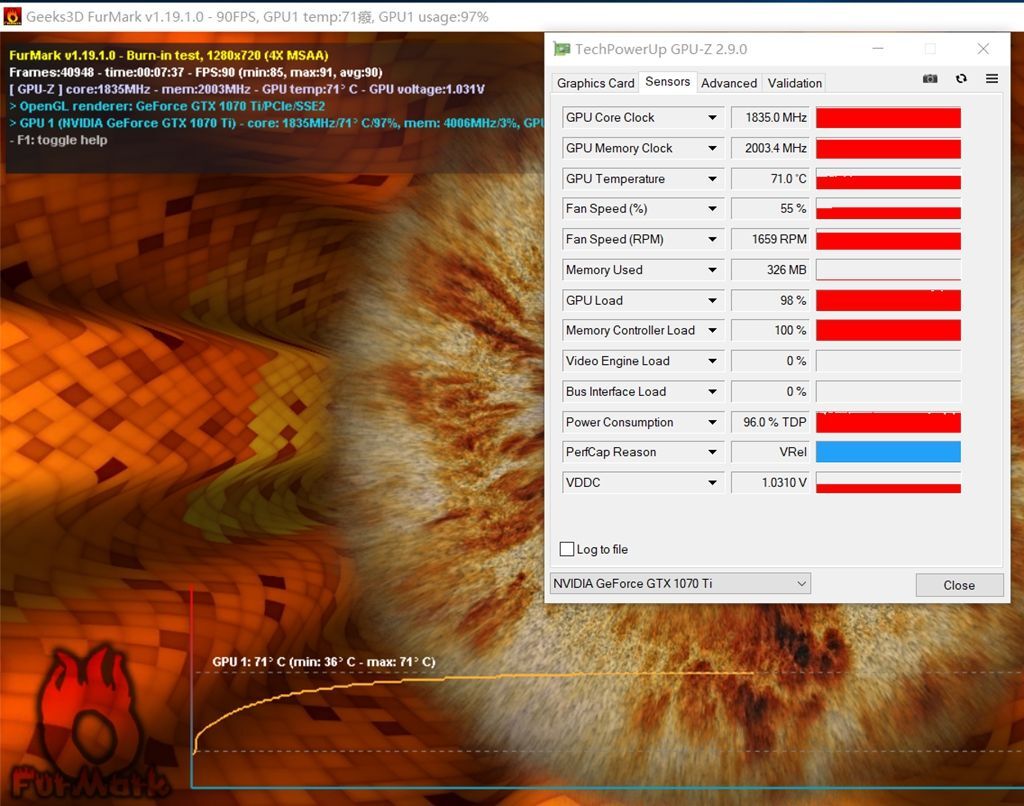Click the Fan Speed (RPM) history graph
Screen dimensions: 1024x806
click(888, 240)
